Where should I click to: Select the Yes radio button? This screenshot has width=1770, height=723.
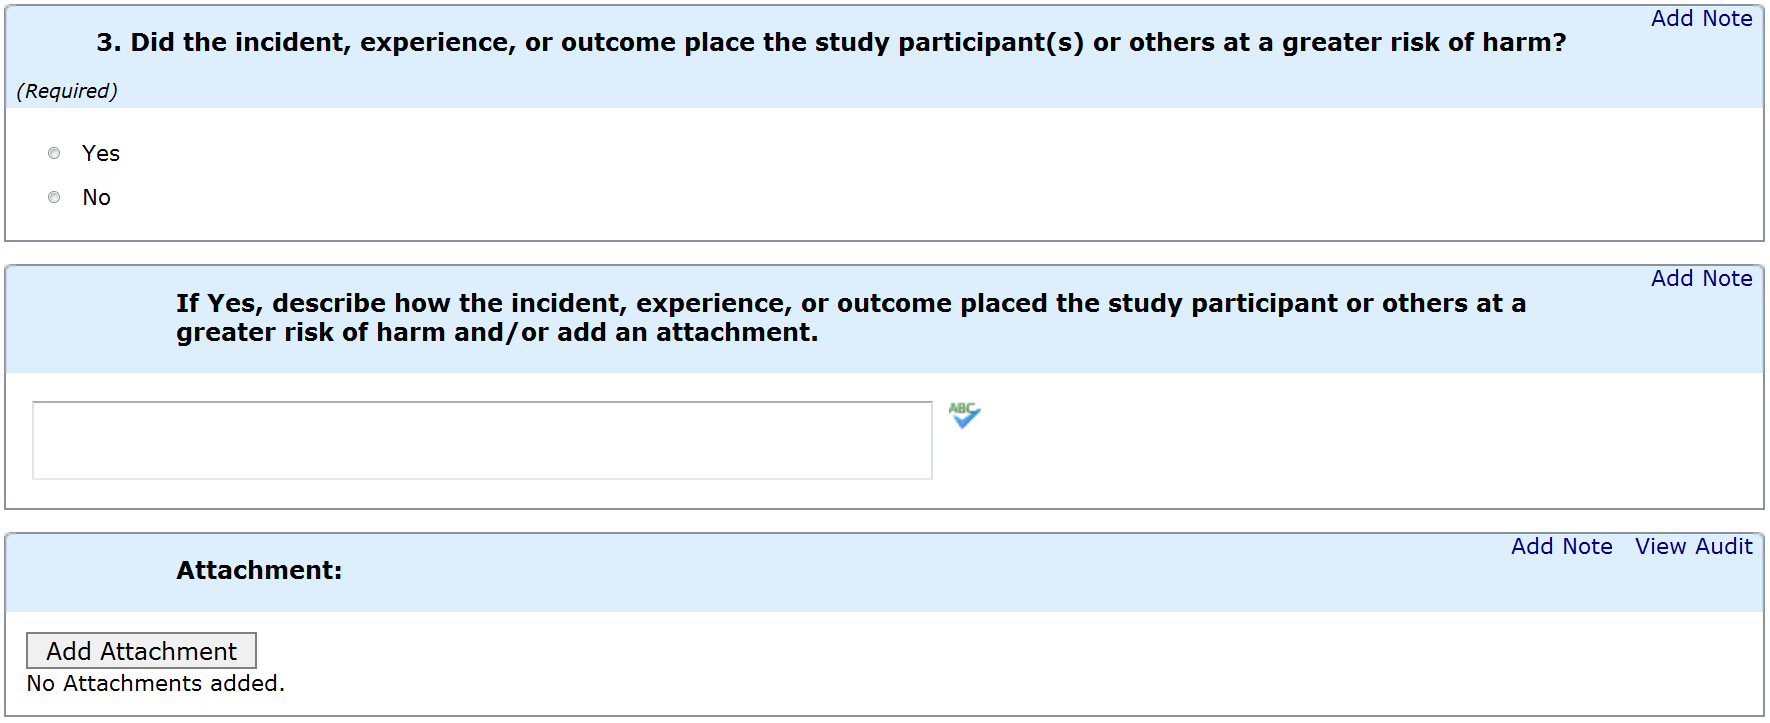point(54,153)
